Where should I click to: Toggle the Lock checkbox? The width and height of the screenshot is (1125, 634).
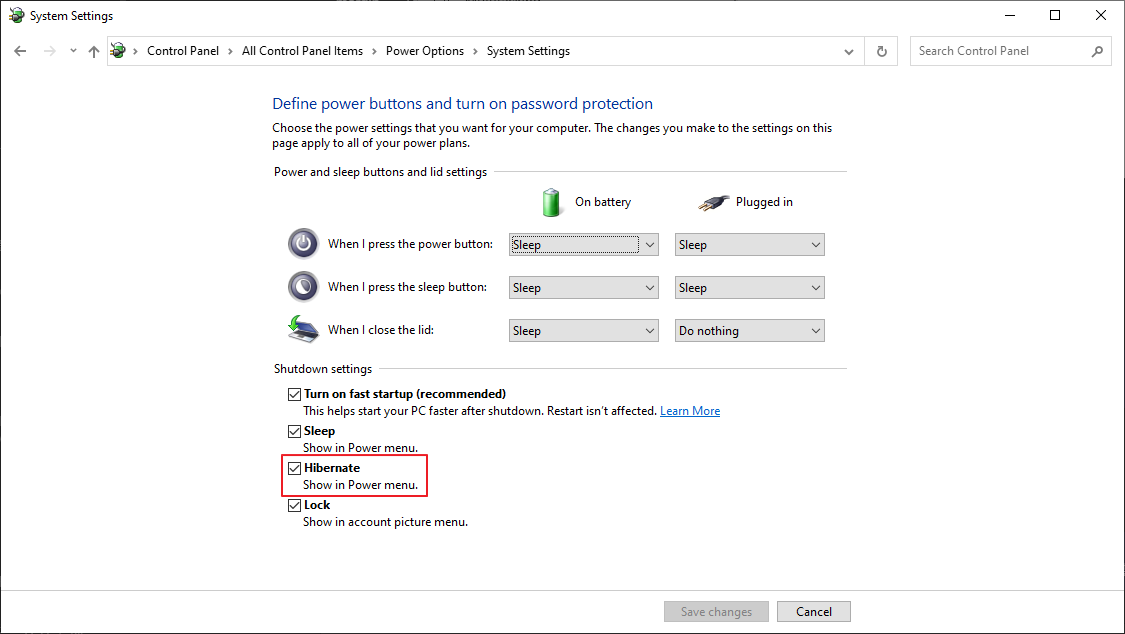(x=294, y=506)
